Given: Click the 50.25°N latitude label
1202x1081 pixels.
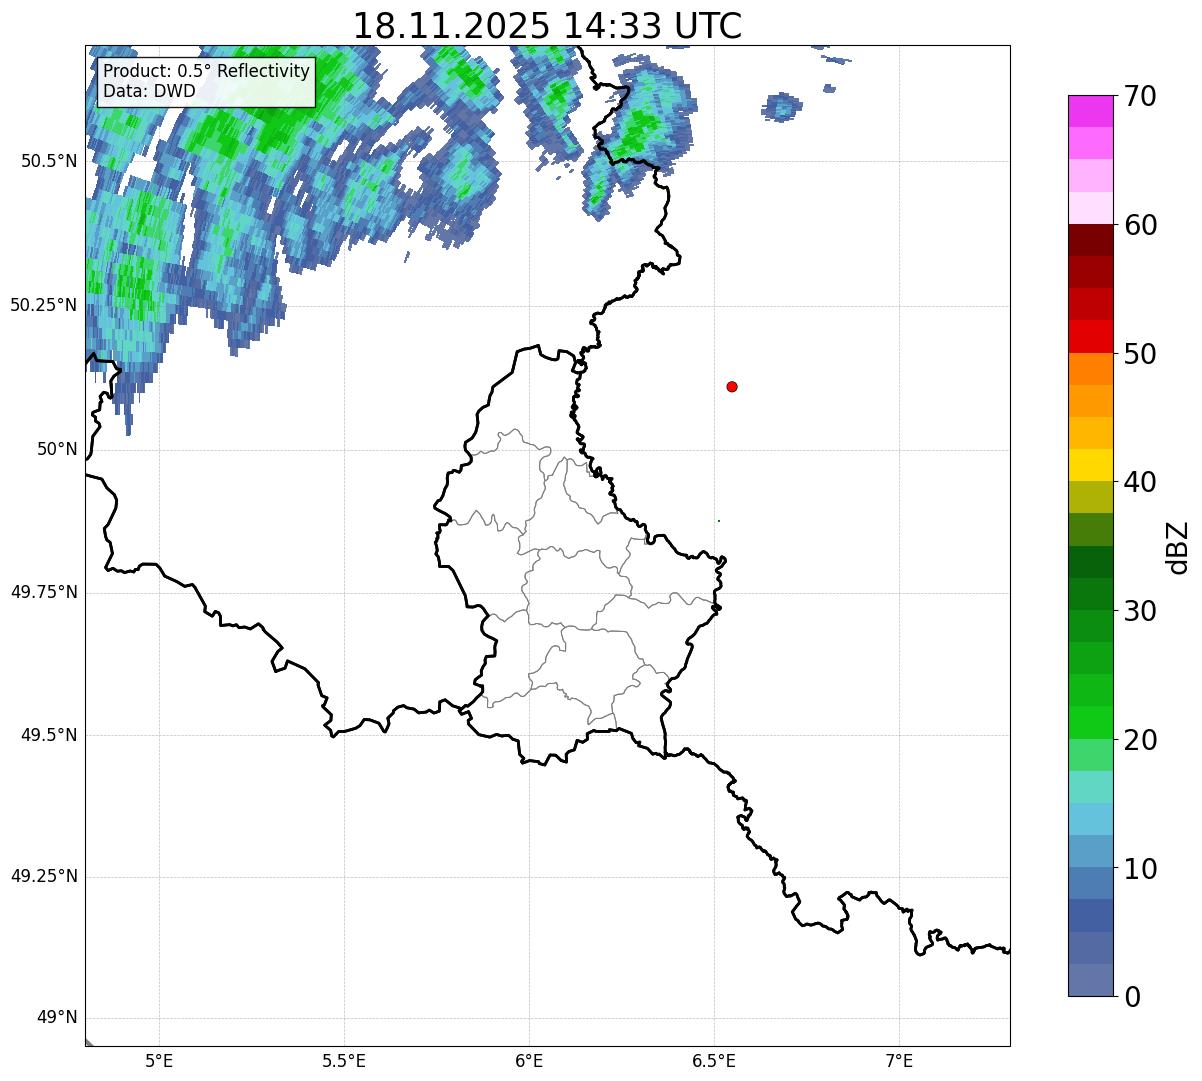Looking at the screenshot, I should point(44,305).
